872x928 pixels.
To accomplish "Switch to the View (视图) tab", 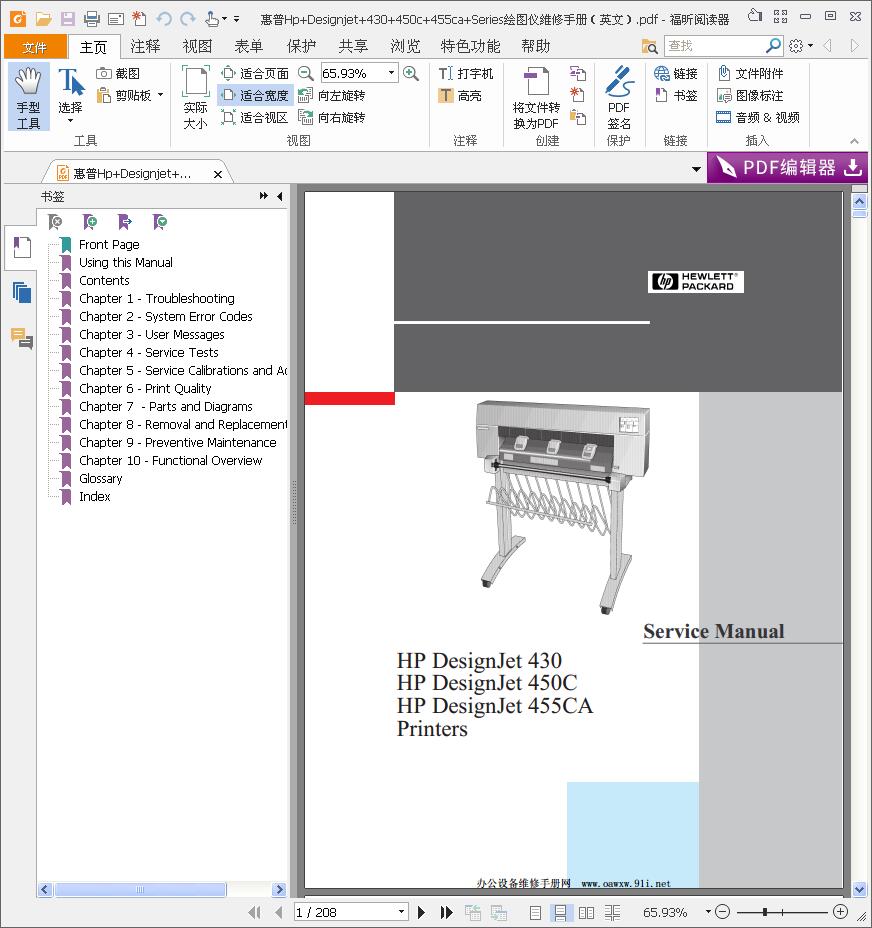I will (197, 46).
